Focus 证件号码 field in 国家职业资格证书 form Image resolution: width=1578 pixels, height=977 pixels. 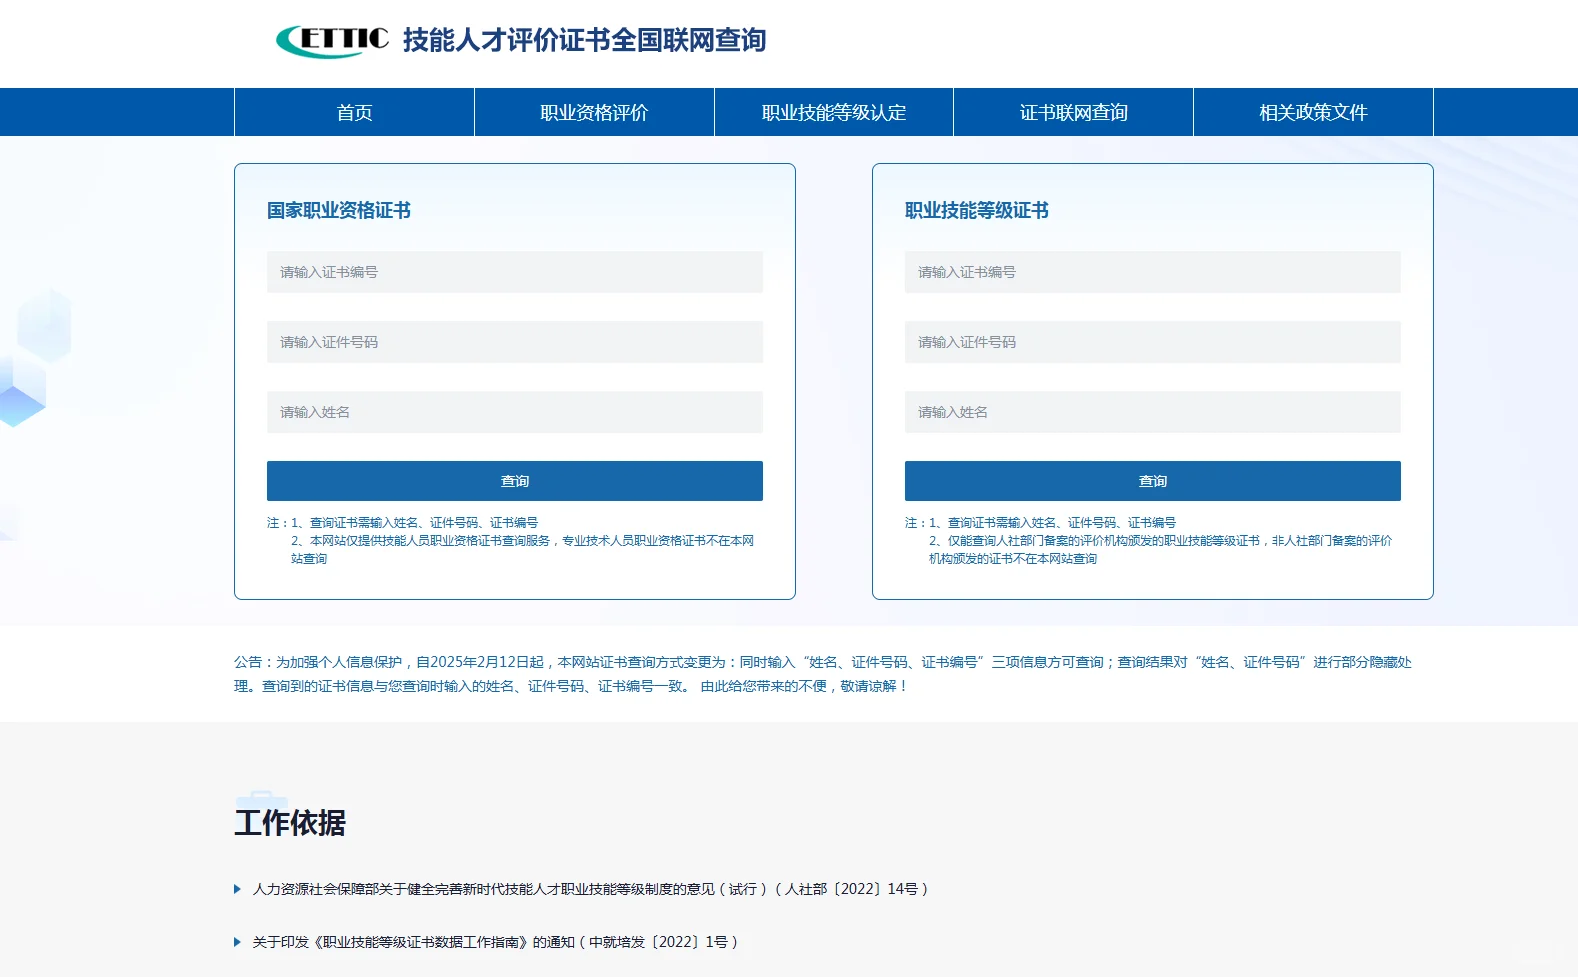coord(515,342)
